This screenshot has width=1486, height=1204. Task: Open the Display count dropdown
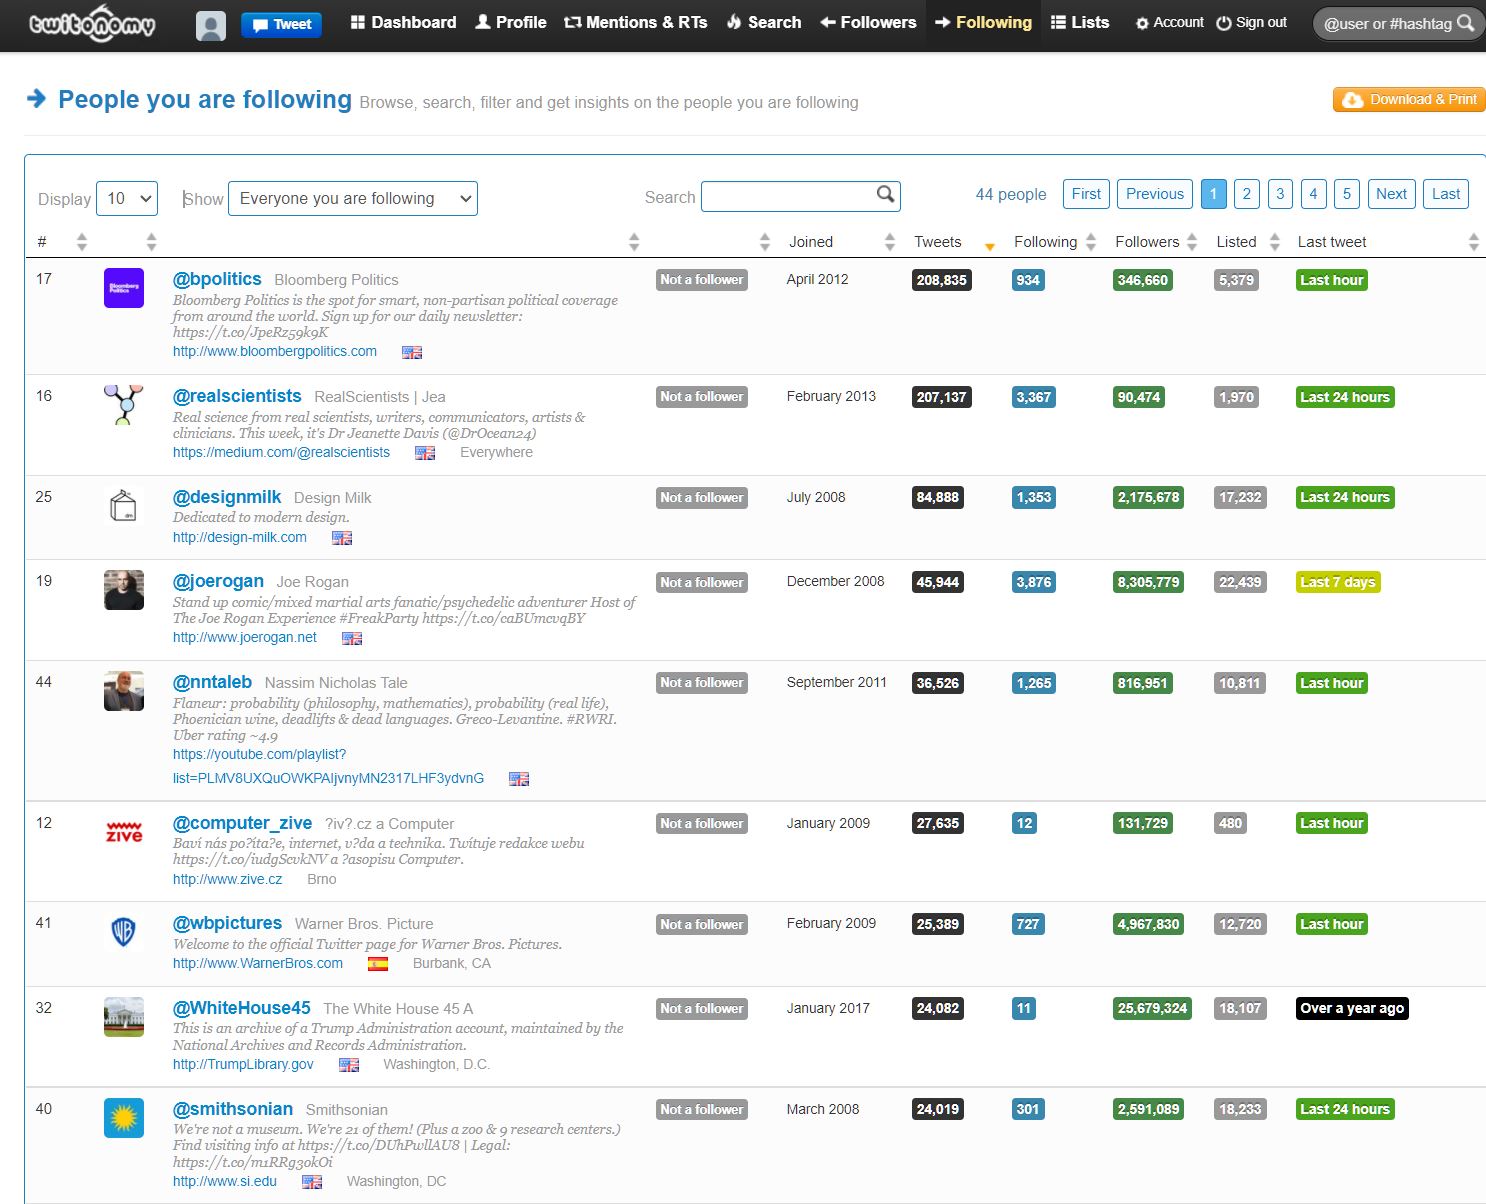pos(127,198)
